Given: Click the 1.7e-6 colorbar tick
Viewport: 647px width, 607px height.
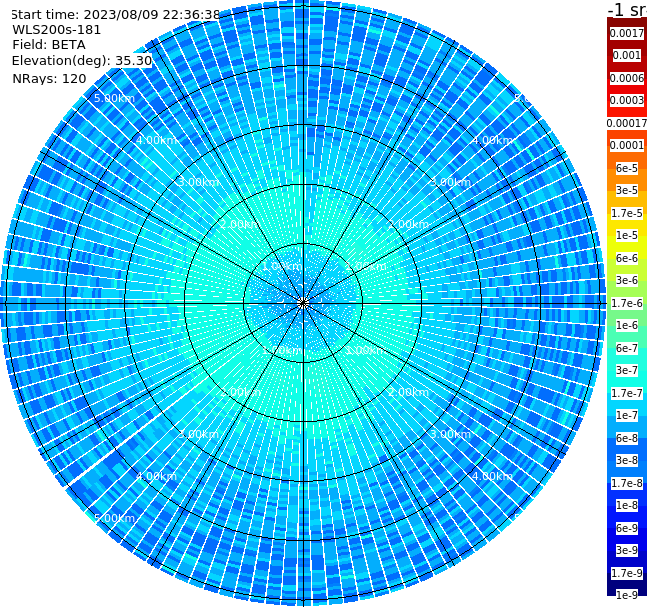Looking at the screenshot, I should coord(627,303).
